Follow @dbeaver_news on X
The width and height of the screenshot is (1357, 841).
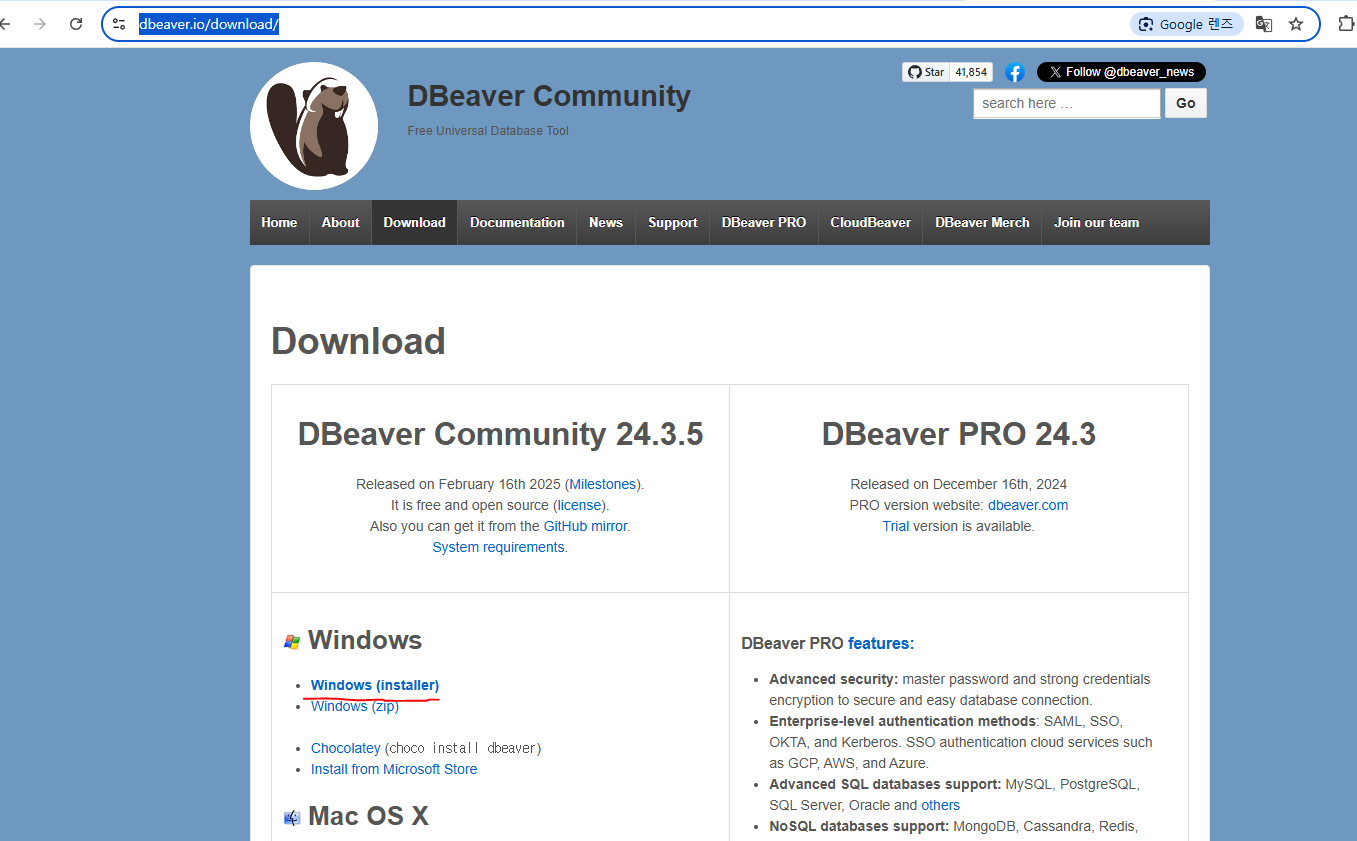pos(1121,72)
